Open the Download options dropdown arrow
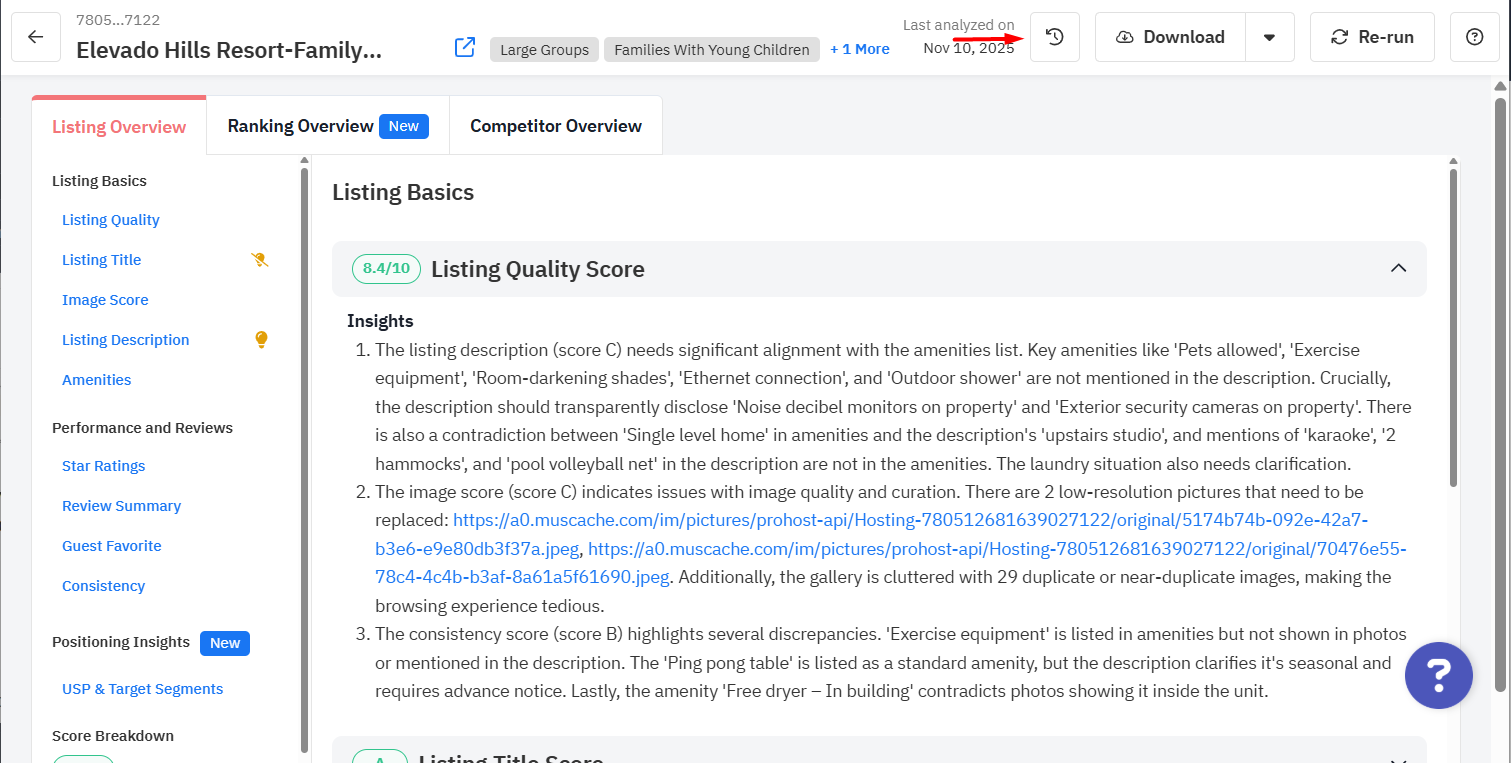 pos(1269,37)
